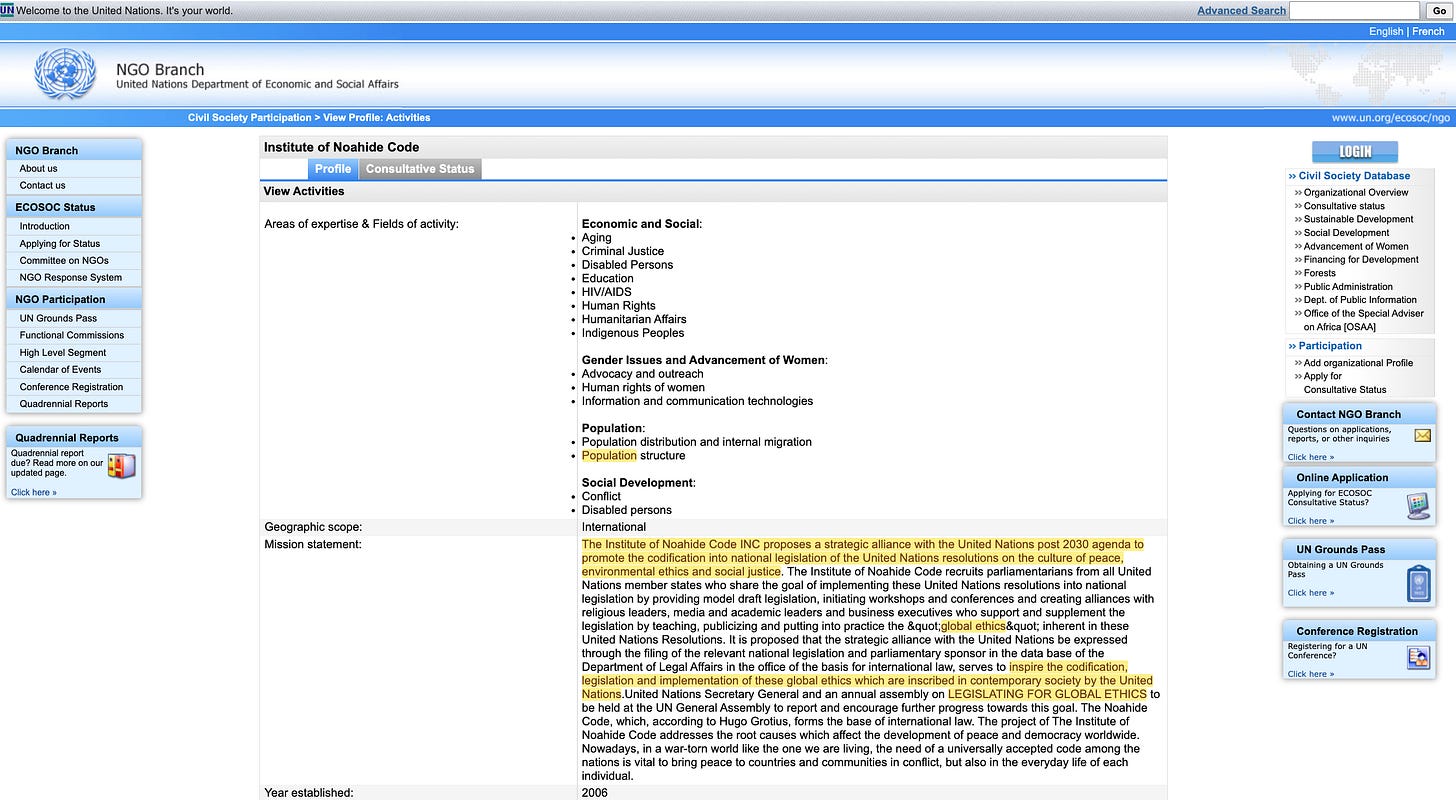Click the 'Criminal Justice' list item
The image size is (1456, 800).
[x=623, y=252]
